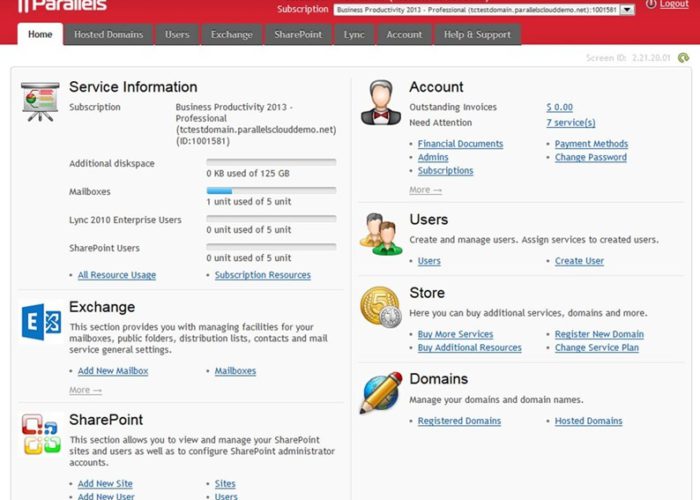Image resolution: width=700 pixels, height=500 pixels.
Task: Open the Users link in Users section
Action: [429, 261]
